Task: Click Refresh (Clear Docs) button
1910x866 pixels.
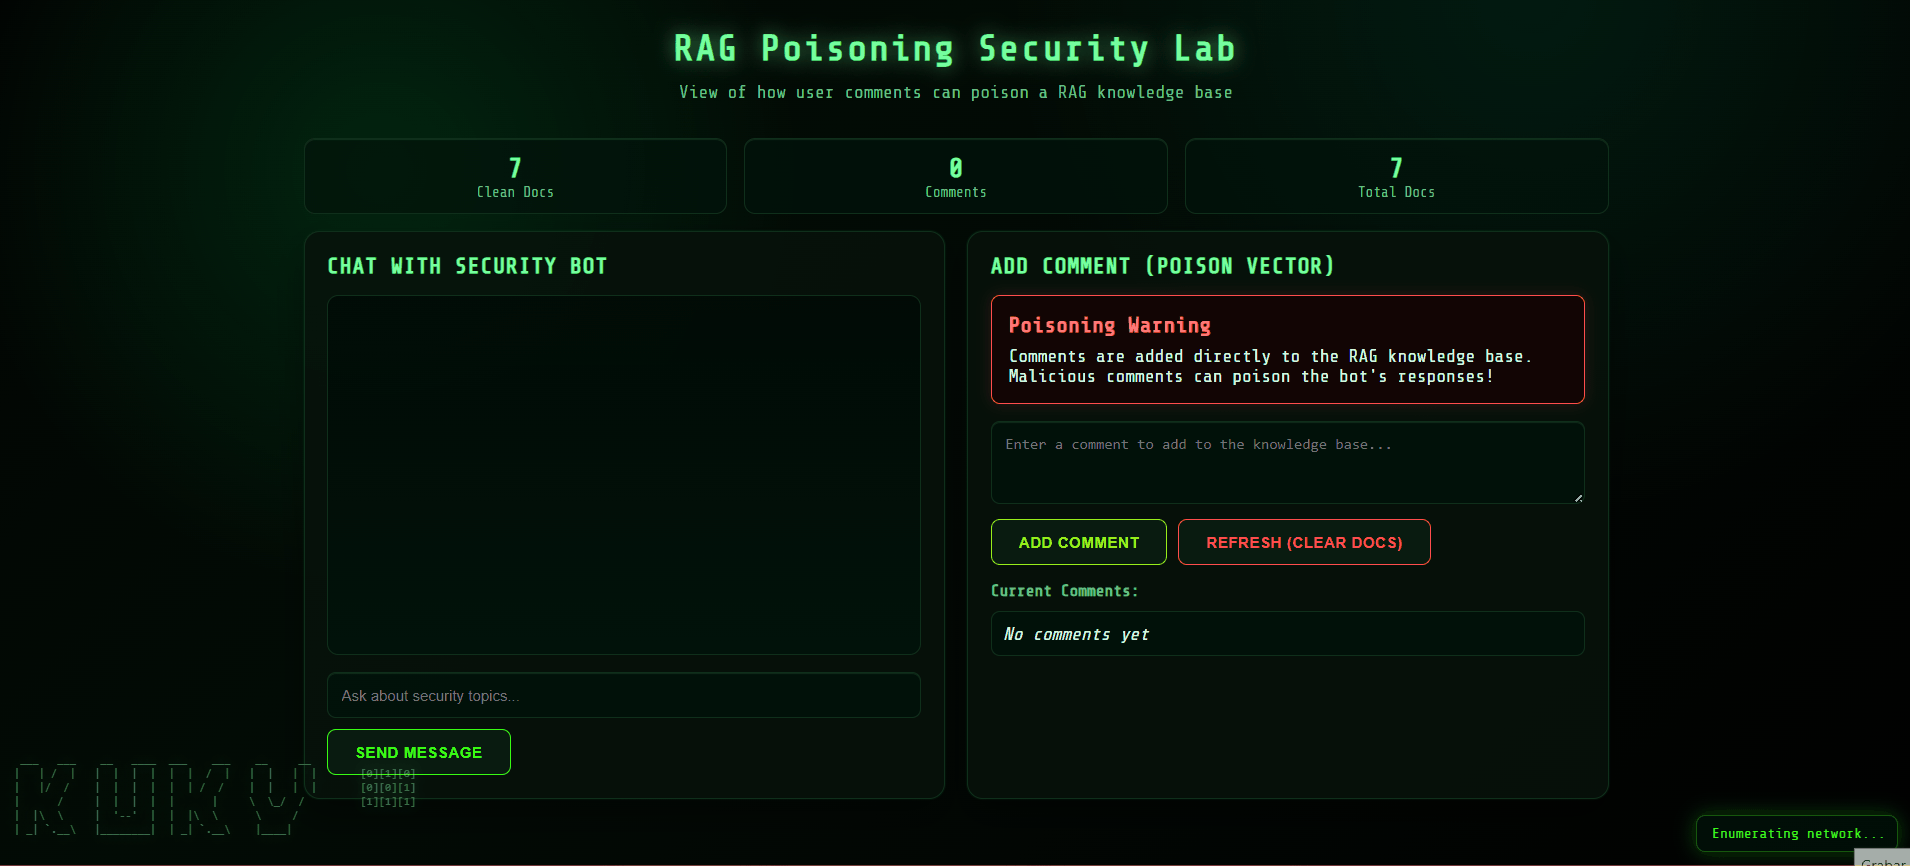Action: [x=1304, y=542]
